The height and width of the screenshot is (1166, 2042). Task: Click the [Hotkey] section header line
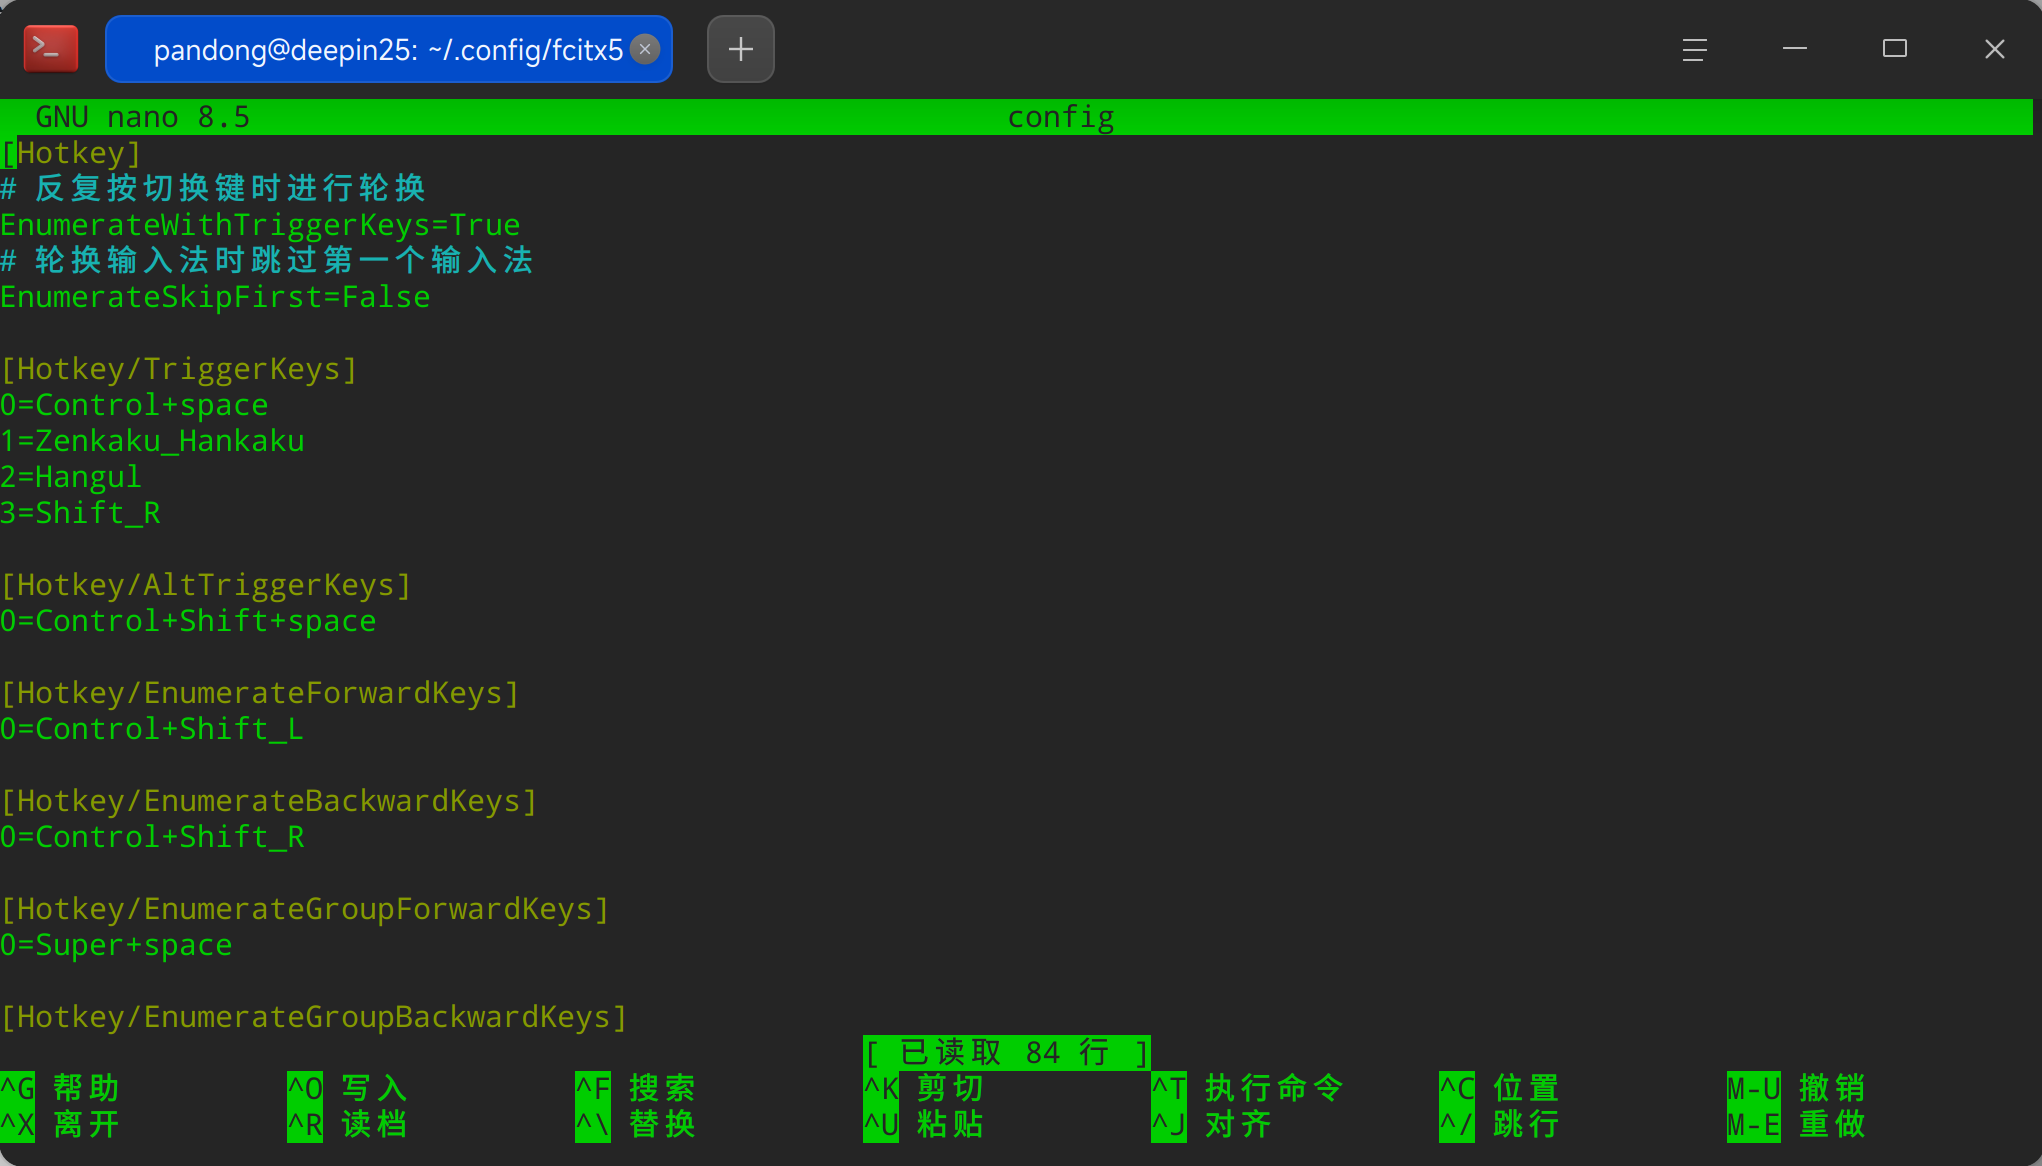pyautogui.click(x=71, y=153)
